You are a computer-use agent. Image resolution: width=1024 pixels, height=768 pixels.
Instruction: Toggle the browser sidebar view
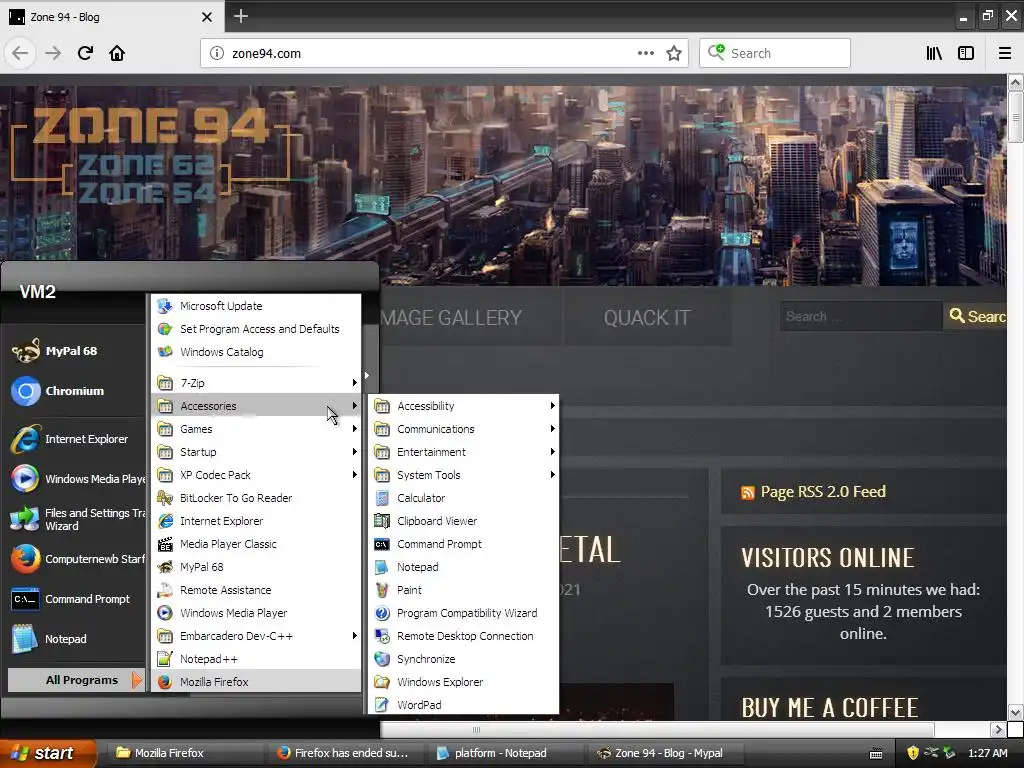[966, 53]
